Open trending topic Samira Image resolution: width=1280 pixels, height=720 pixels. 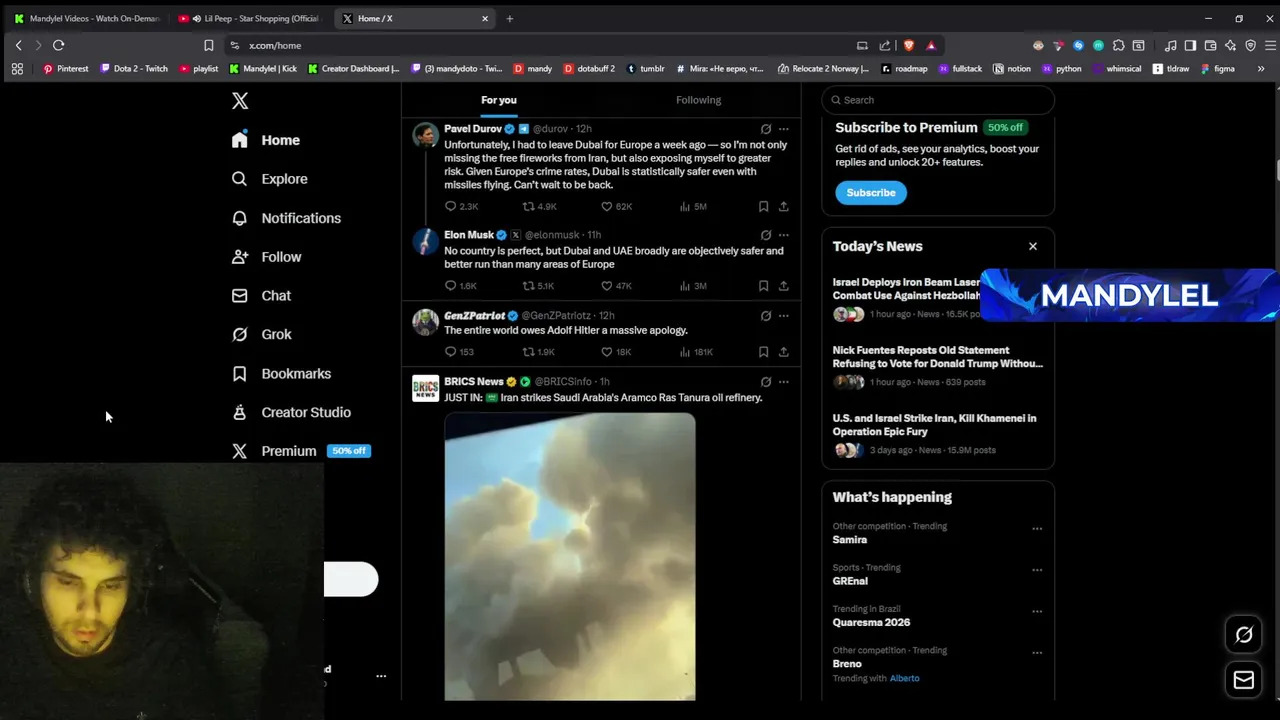(x=850, y=540)
